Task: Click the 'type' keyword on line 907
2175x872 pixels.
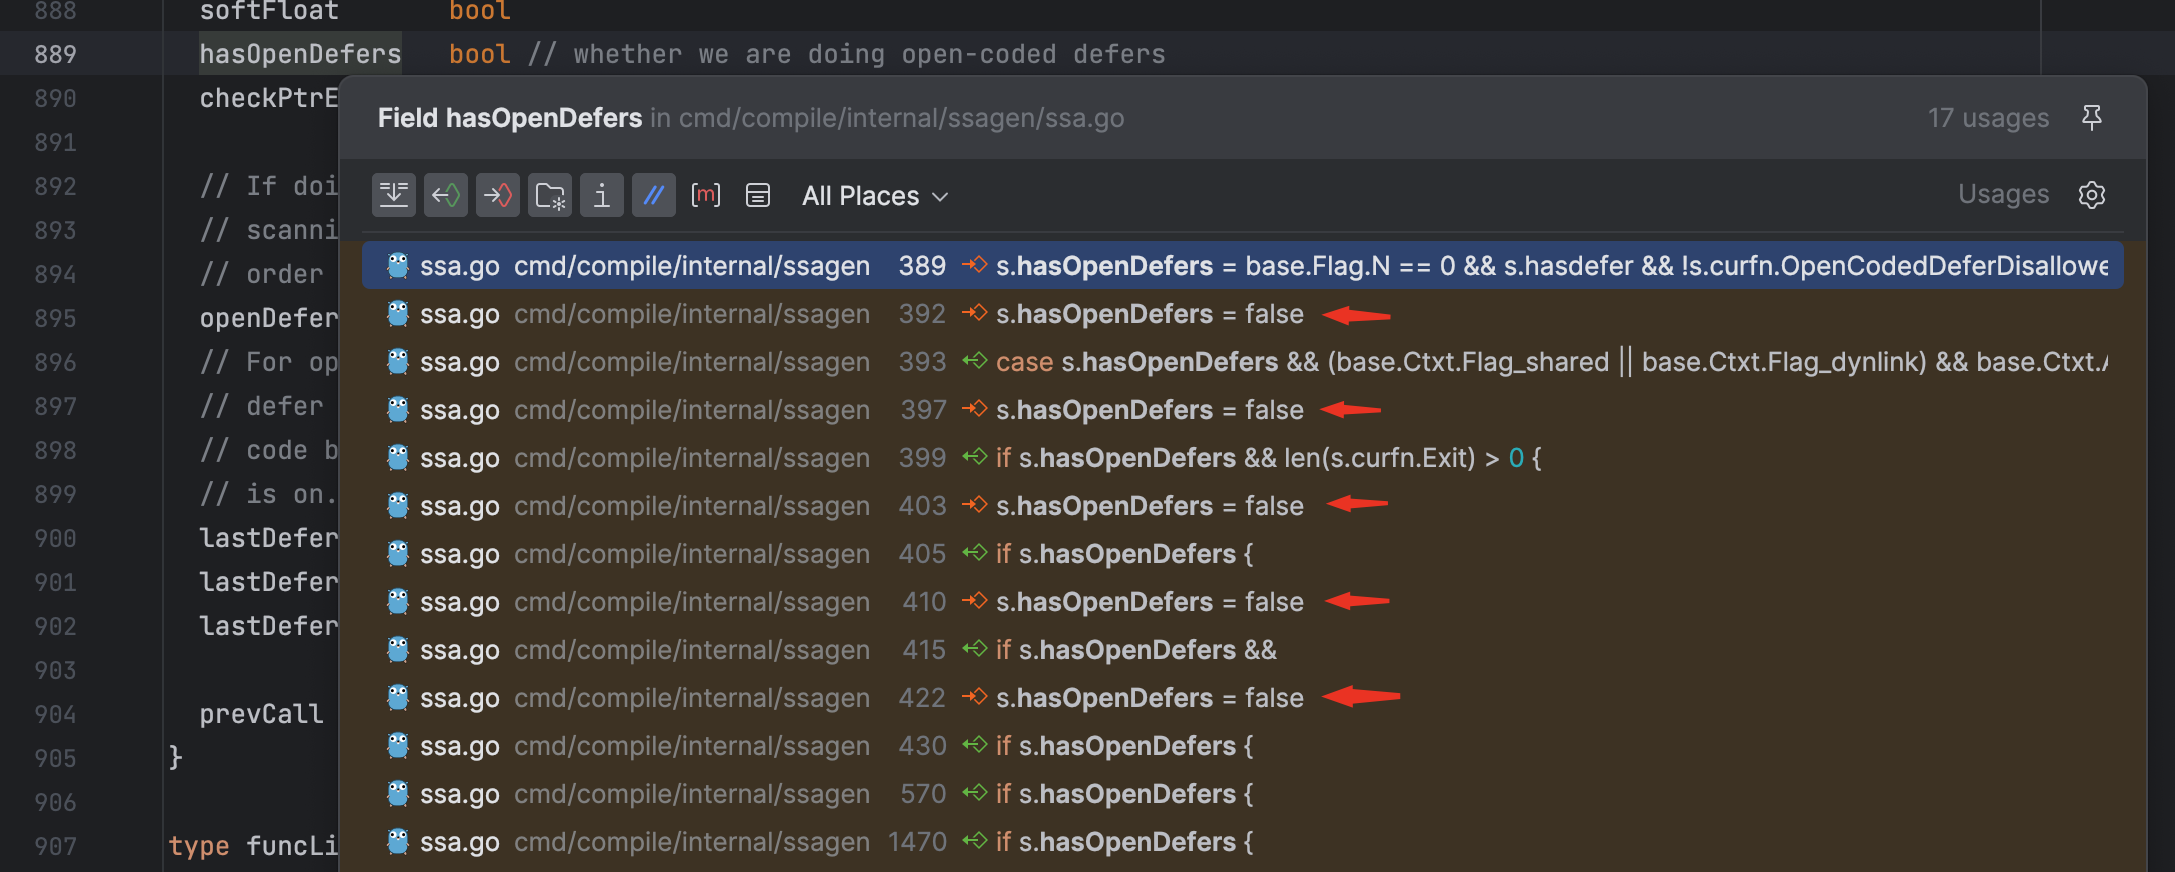Action: (199, 846)
